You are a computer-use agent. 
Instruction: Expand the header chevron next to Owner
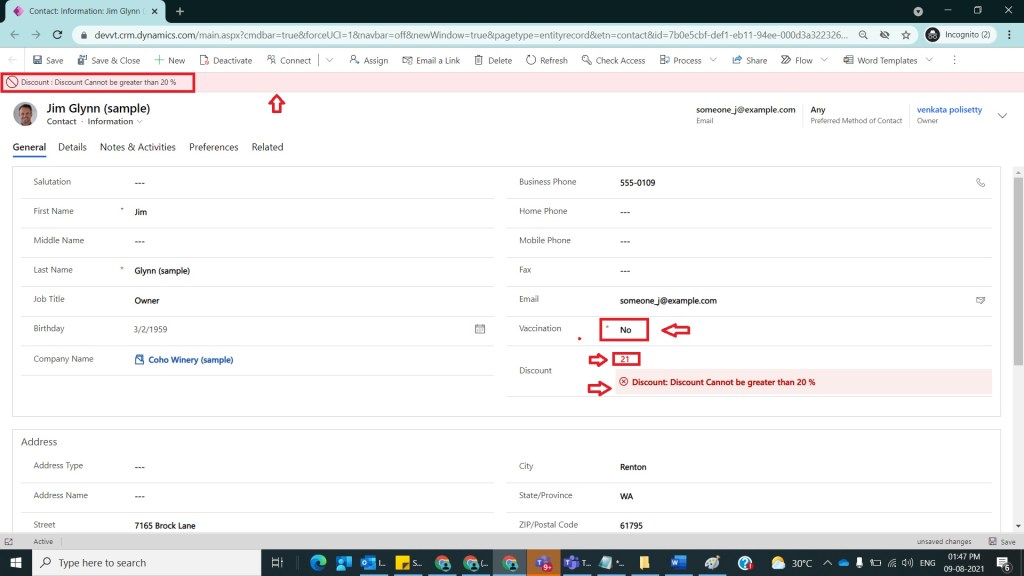click(1002, 116)
